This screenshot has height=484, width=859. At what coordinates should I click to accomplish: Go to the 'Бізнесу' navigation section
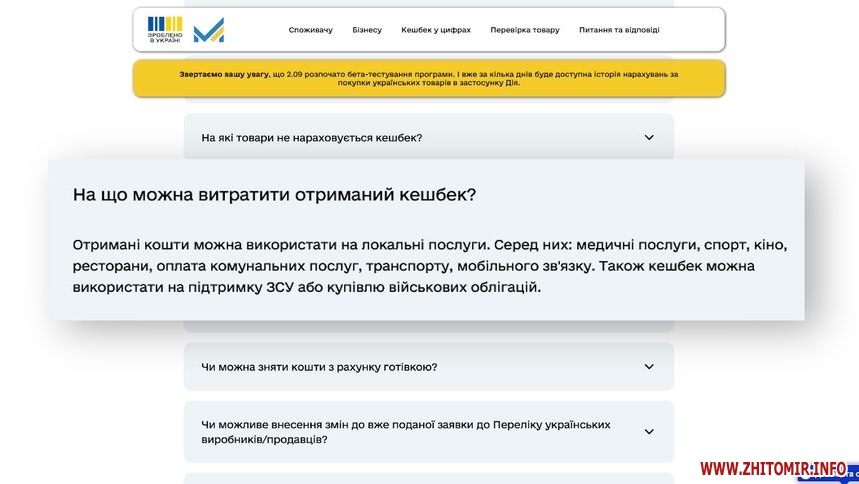pos(367,30)
